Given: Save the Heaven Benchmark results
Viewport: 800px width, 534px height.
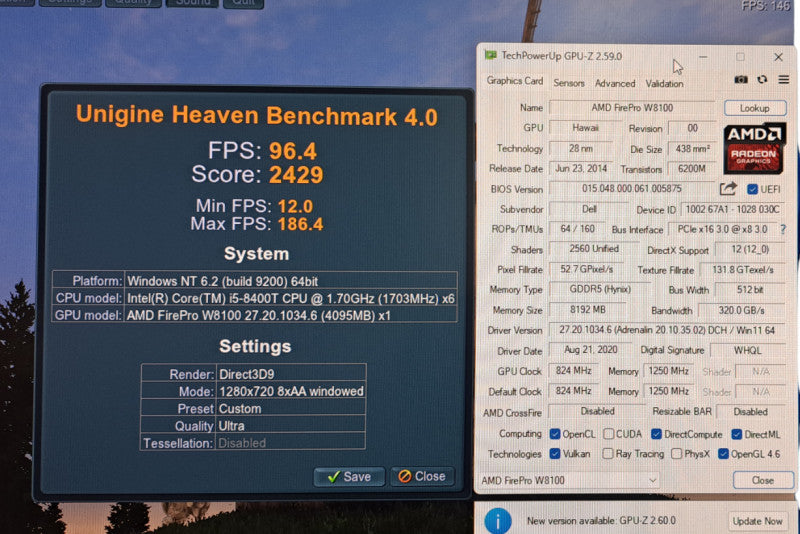Looking at the screenshot, I should [x=349, y=476].
